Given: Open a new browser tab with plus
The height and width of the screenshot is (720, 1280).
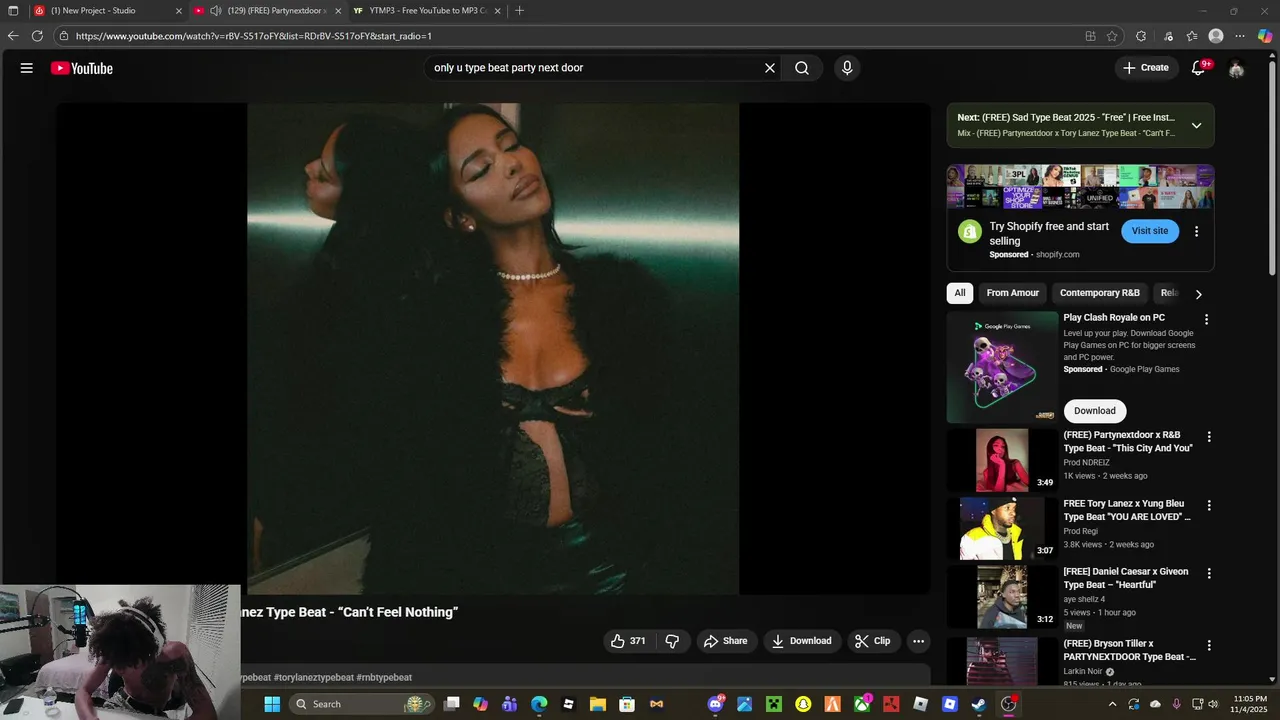Looking at the screenshot, I should point(519,11).
